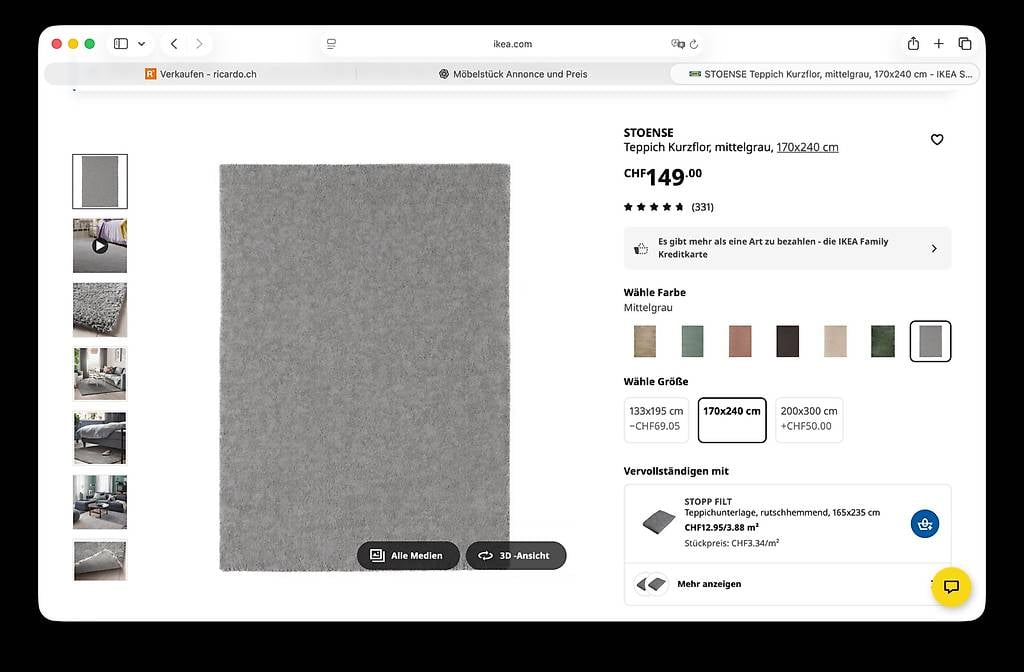This screenshot has height=672, width=1024.
Task: Open the (331) reviews rating
Action: coord(669,207)
